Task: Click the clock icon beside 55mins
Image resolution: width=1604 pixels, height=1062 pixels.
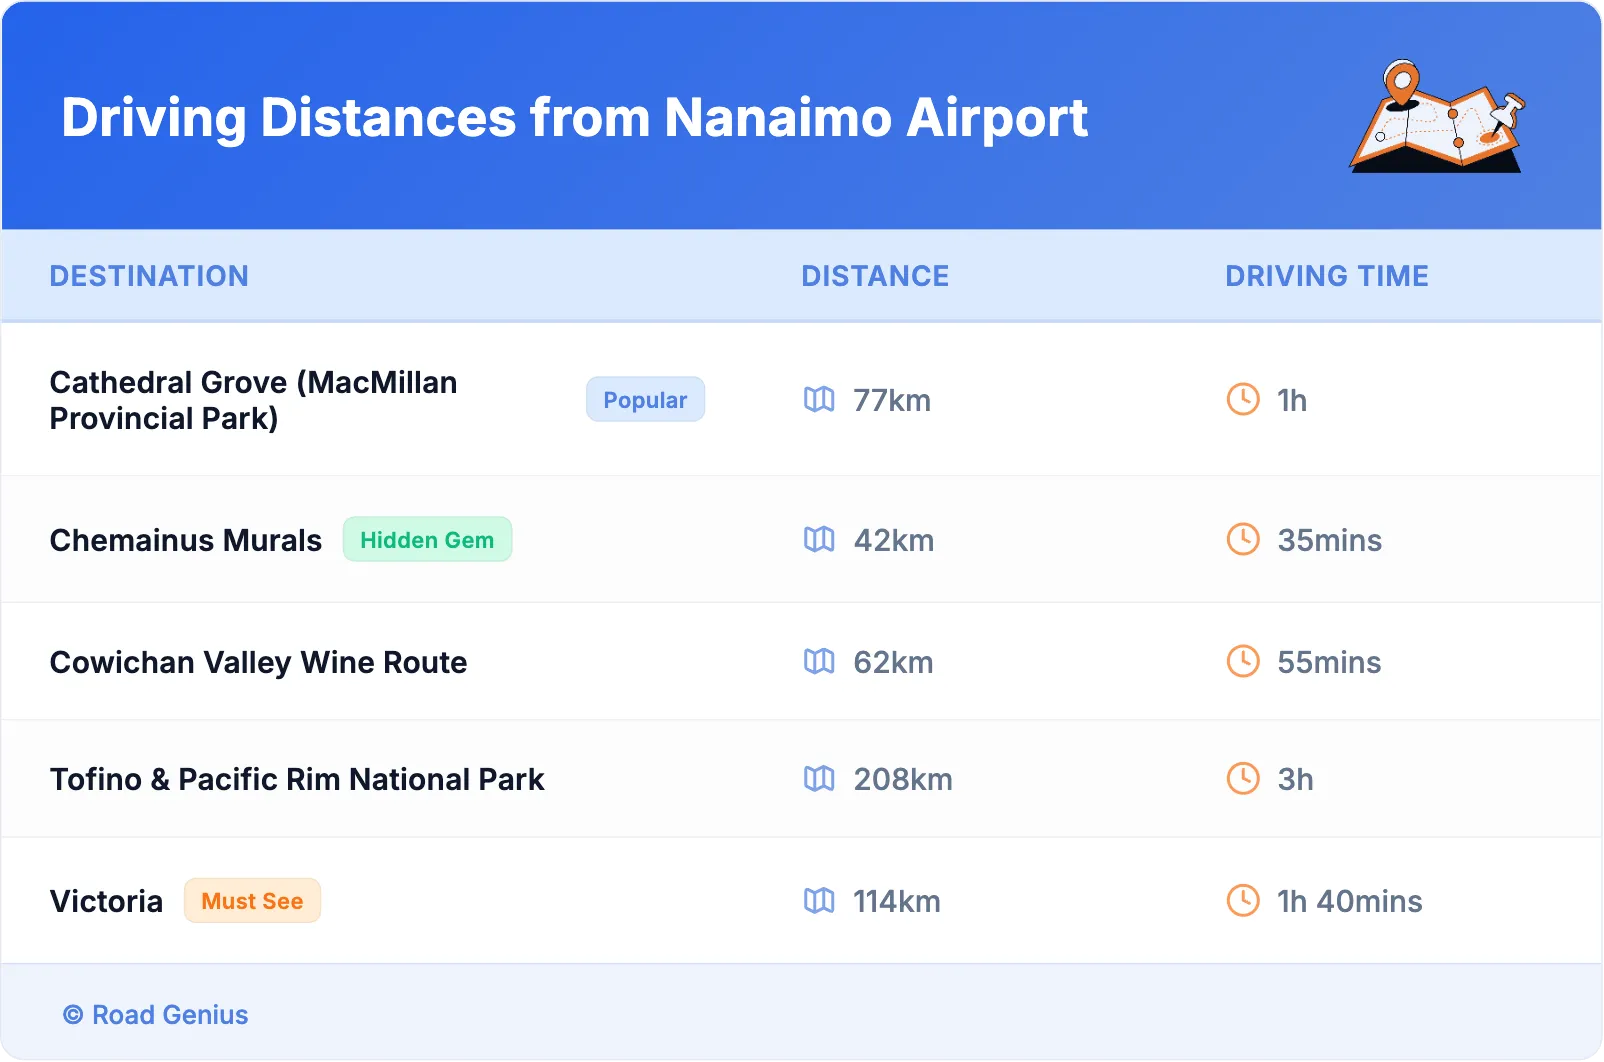Action: (x=1243, y=662)
